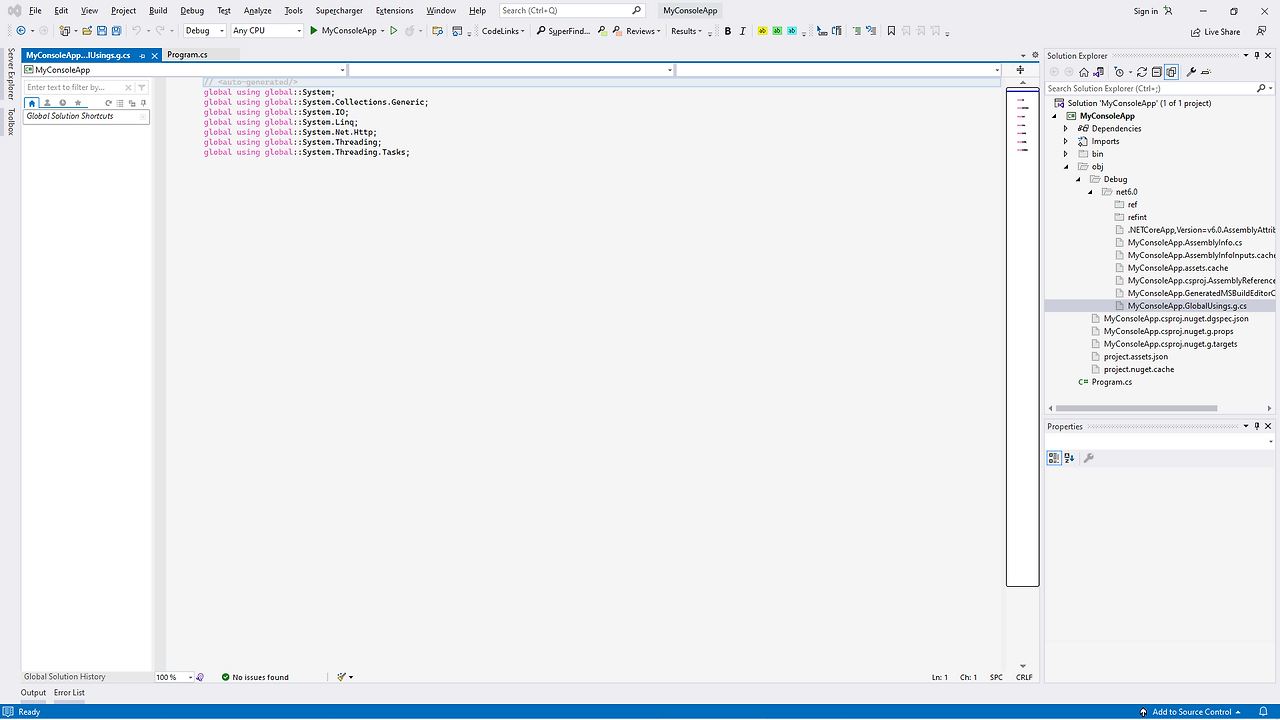
Task: Open Solution Explorer Properties wrench icon
Action: 1192,71
